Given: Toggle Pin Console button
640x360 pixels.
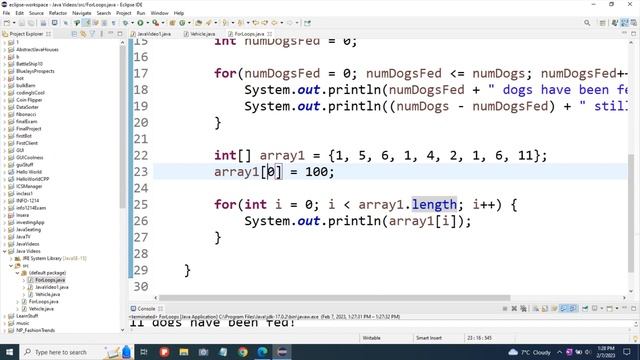Looking at the screenshot, I should [x=585, y=309].
